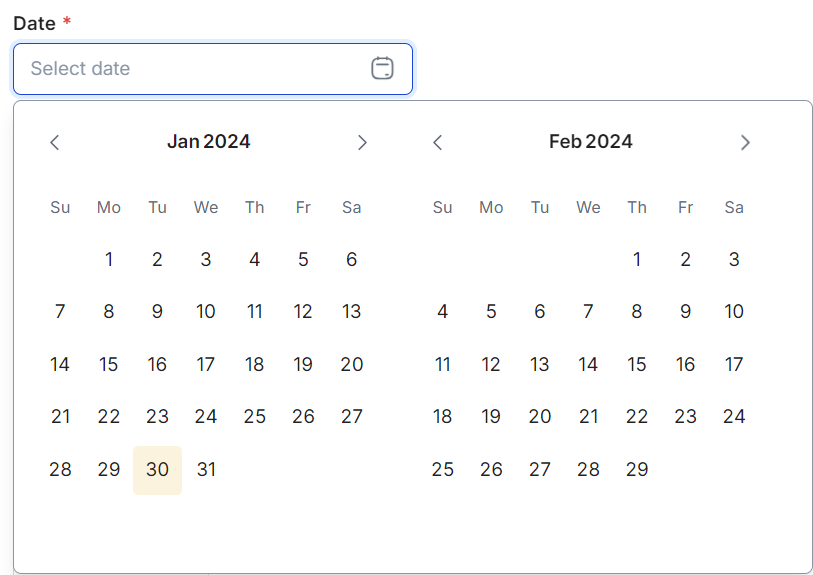Click next arrow beside Feb 2024
The image size is (813, 575).
point(745,143)
